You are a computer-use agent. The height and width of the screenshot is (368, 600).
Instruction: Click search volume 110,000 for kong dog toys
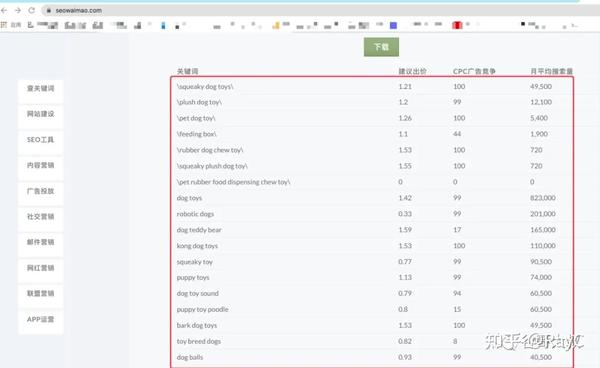click(x=543, y=246)
